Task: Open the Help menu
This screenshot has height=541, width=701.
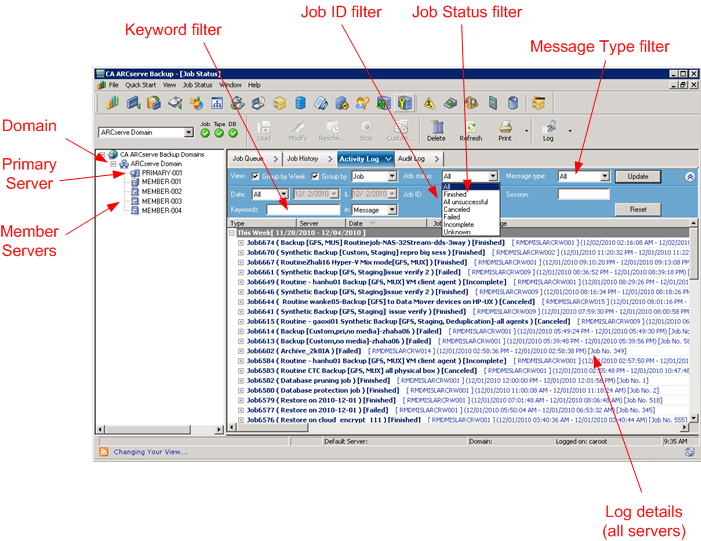Action: 254,85
